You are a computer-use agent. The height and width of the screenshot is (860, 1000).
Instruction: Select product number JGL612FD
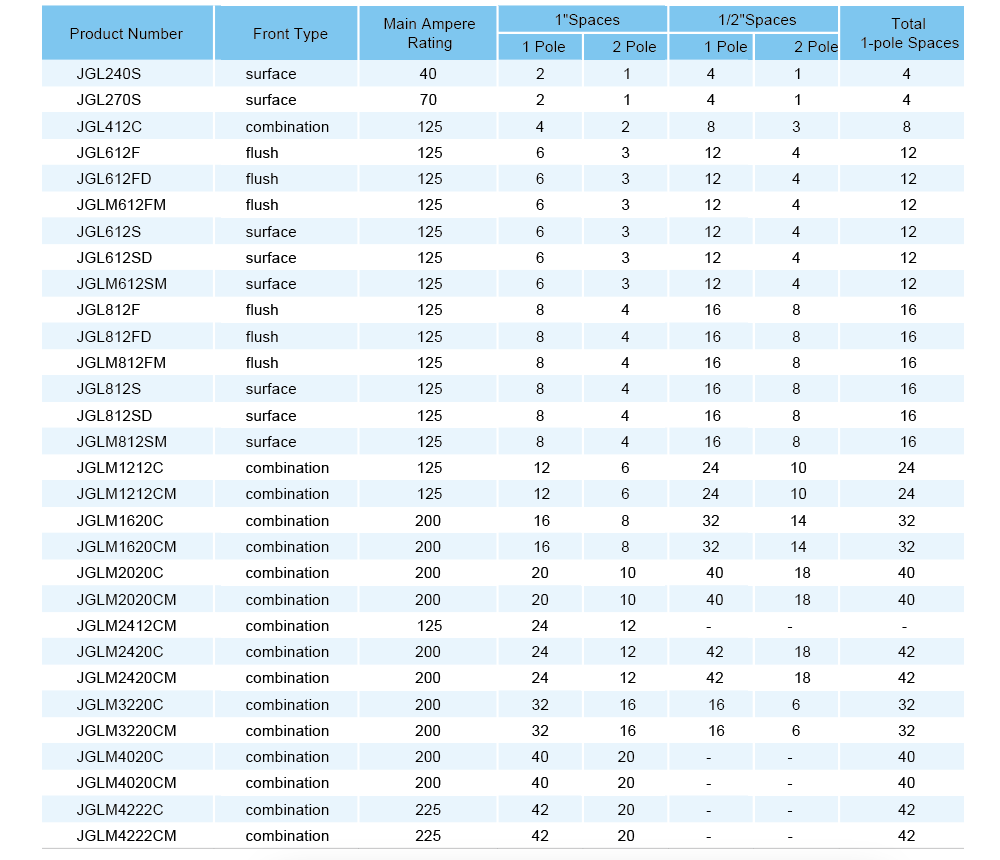[x=114, y=179]
